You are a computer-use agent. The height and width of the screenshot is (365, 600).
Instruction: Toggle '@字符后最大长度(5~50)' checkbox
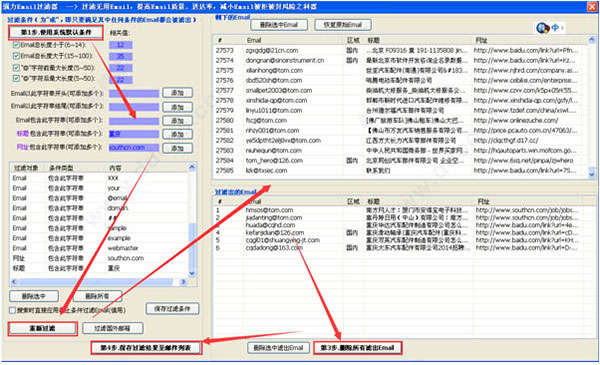pos(16,78)
